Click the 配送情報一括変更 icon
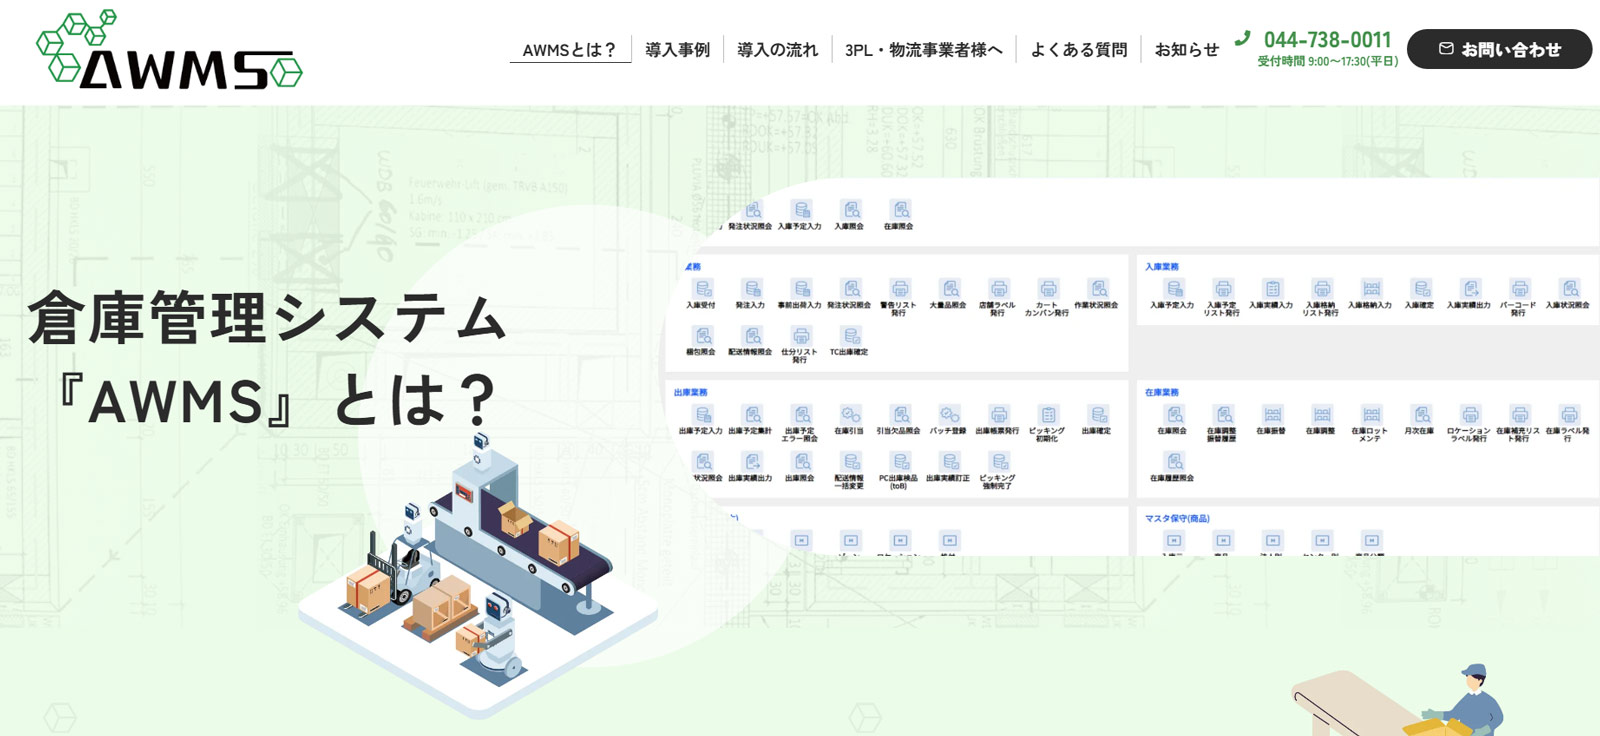This screenshot has width=1600, height=736. [x=851, y=461]
